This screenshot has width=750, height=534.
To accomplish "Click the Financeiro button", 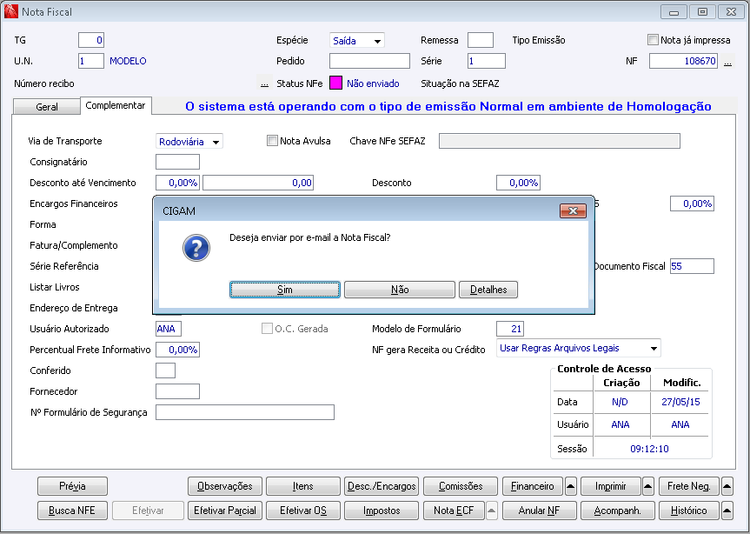I will (x=532, y=486).
